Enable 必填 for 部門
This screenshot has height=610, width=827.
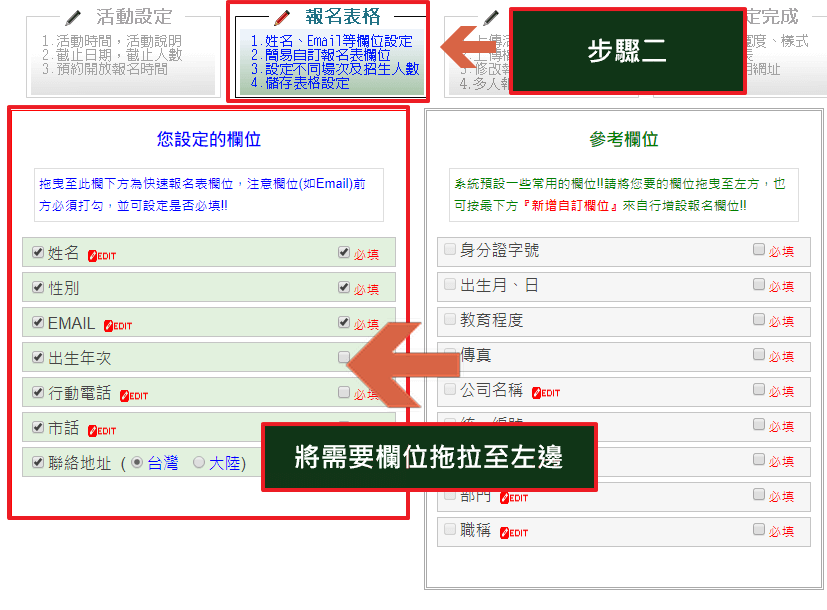click(758, 494)
